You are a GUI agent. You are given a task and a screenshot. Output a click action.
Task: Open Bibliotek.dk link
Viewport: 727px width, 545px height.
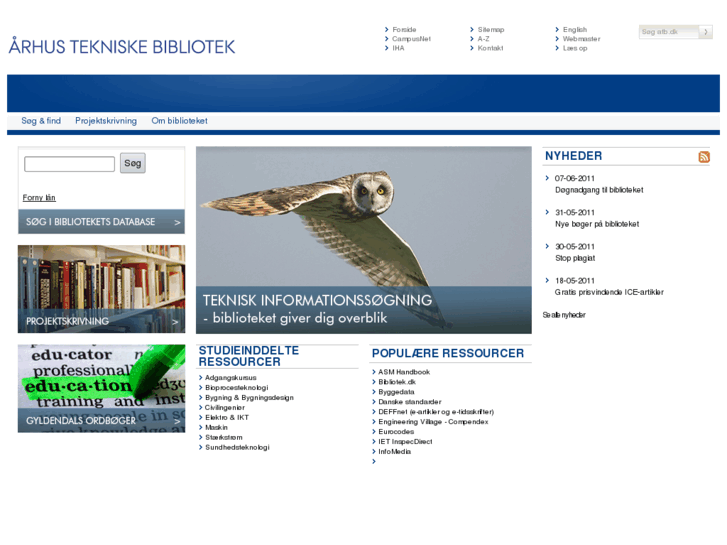pyautogui.click(x=397, y=382)
